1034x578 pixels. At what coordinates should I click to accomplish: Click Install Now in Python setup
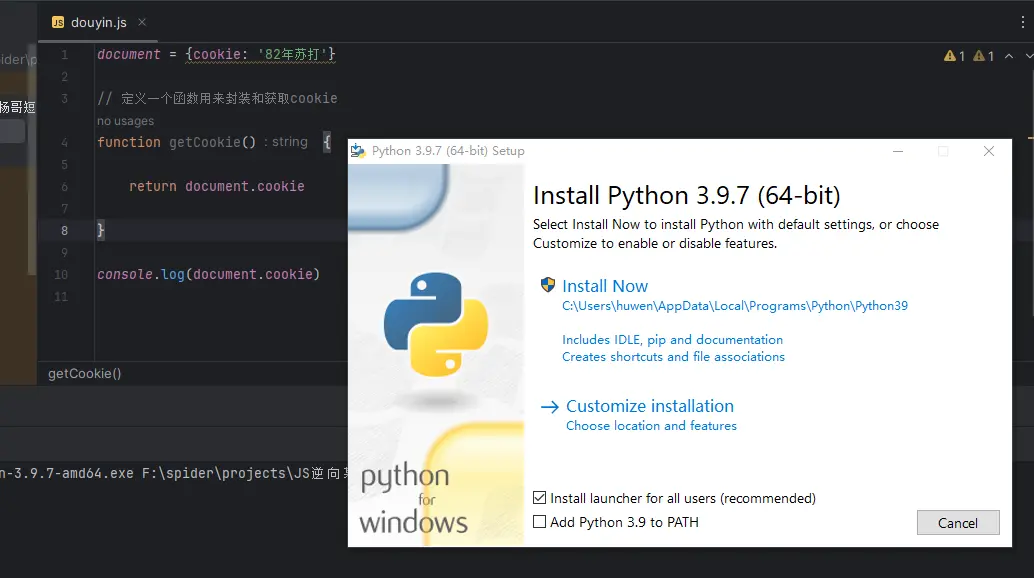(605, 286)
